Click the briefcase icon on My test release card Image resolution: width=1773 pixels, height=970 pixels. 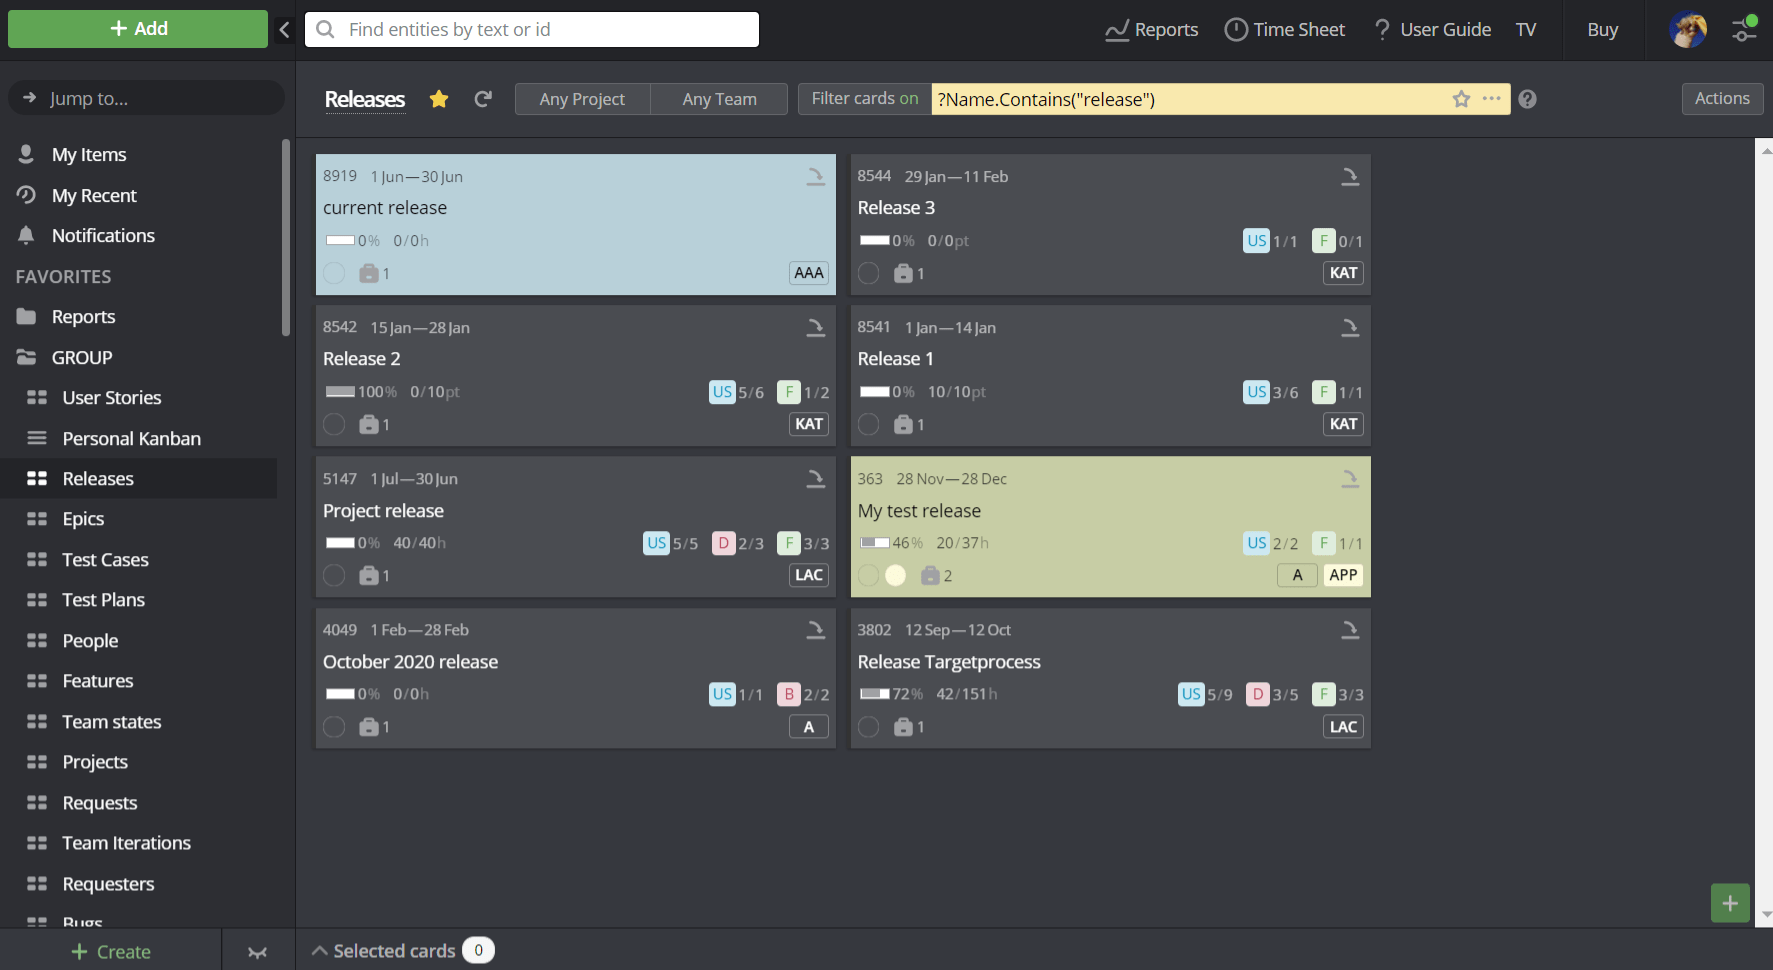click(933, 575)
